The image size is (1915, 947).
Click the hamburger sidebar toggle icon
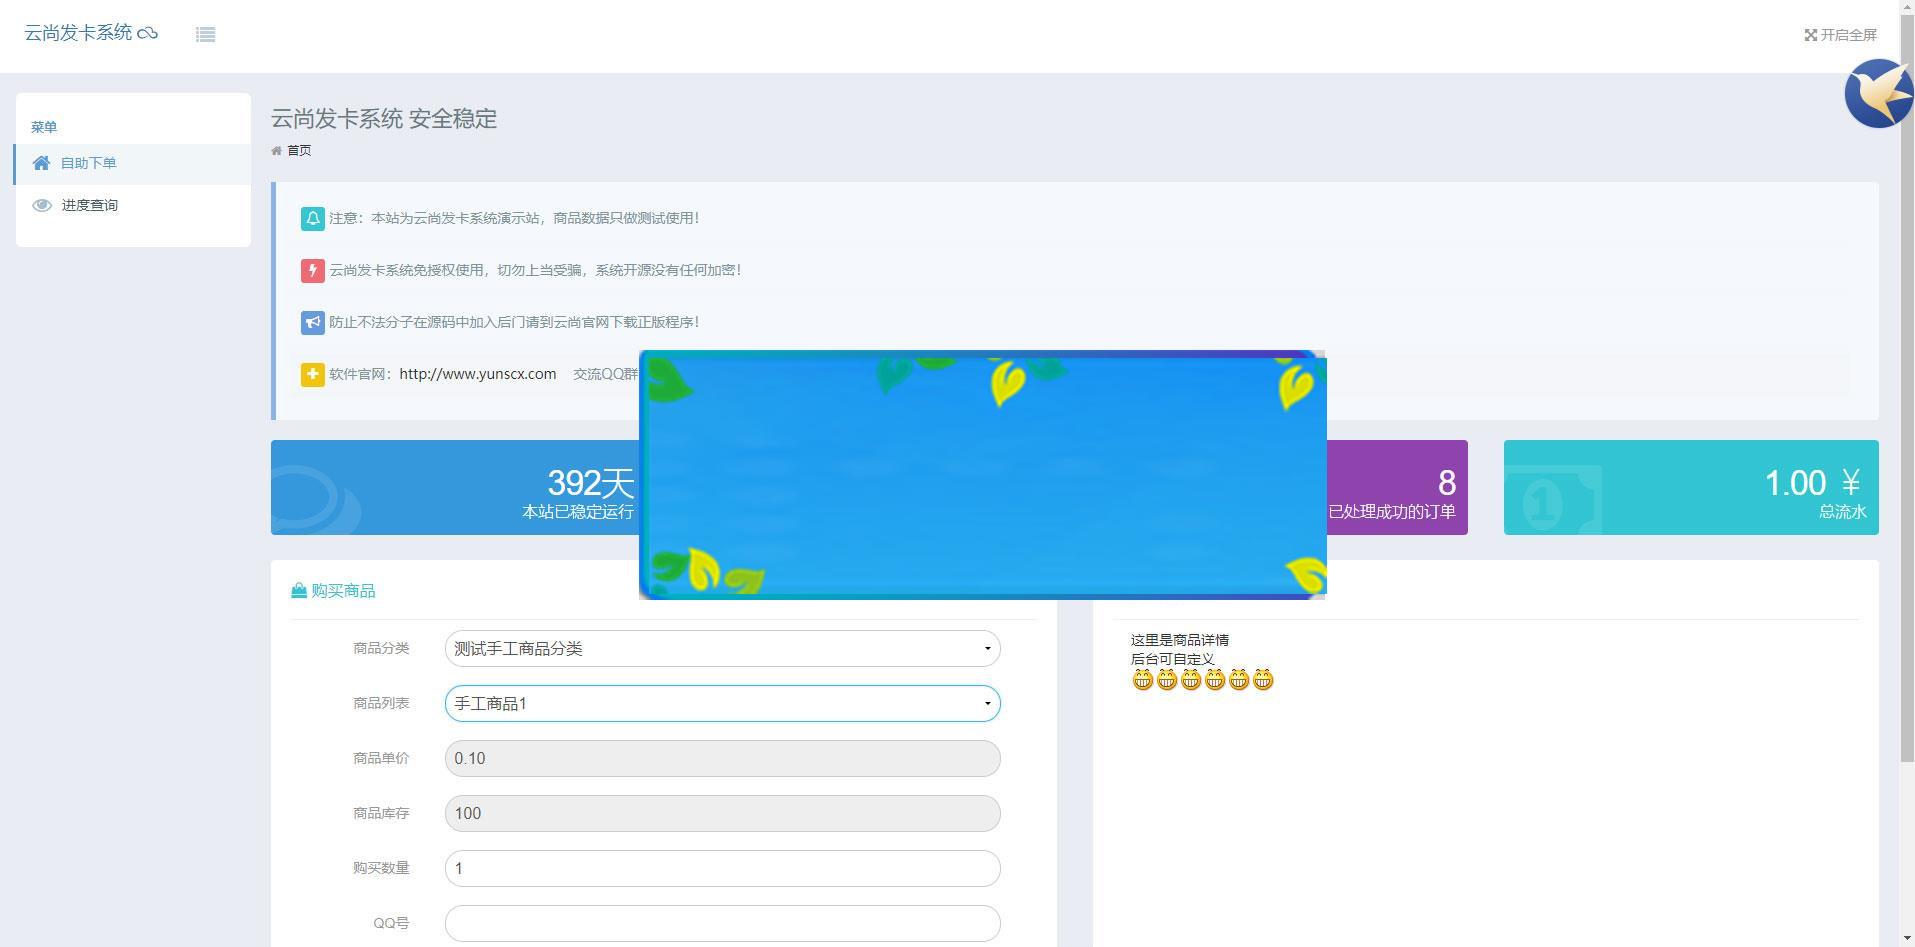point(205,35)
